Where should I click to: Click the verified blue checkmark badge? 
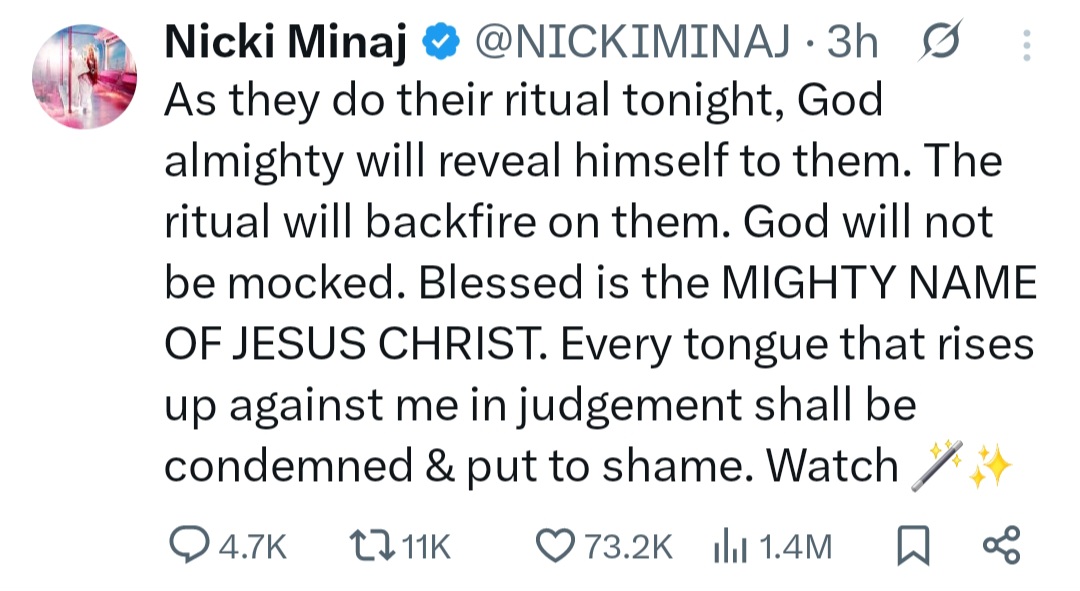pos(437,40)
